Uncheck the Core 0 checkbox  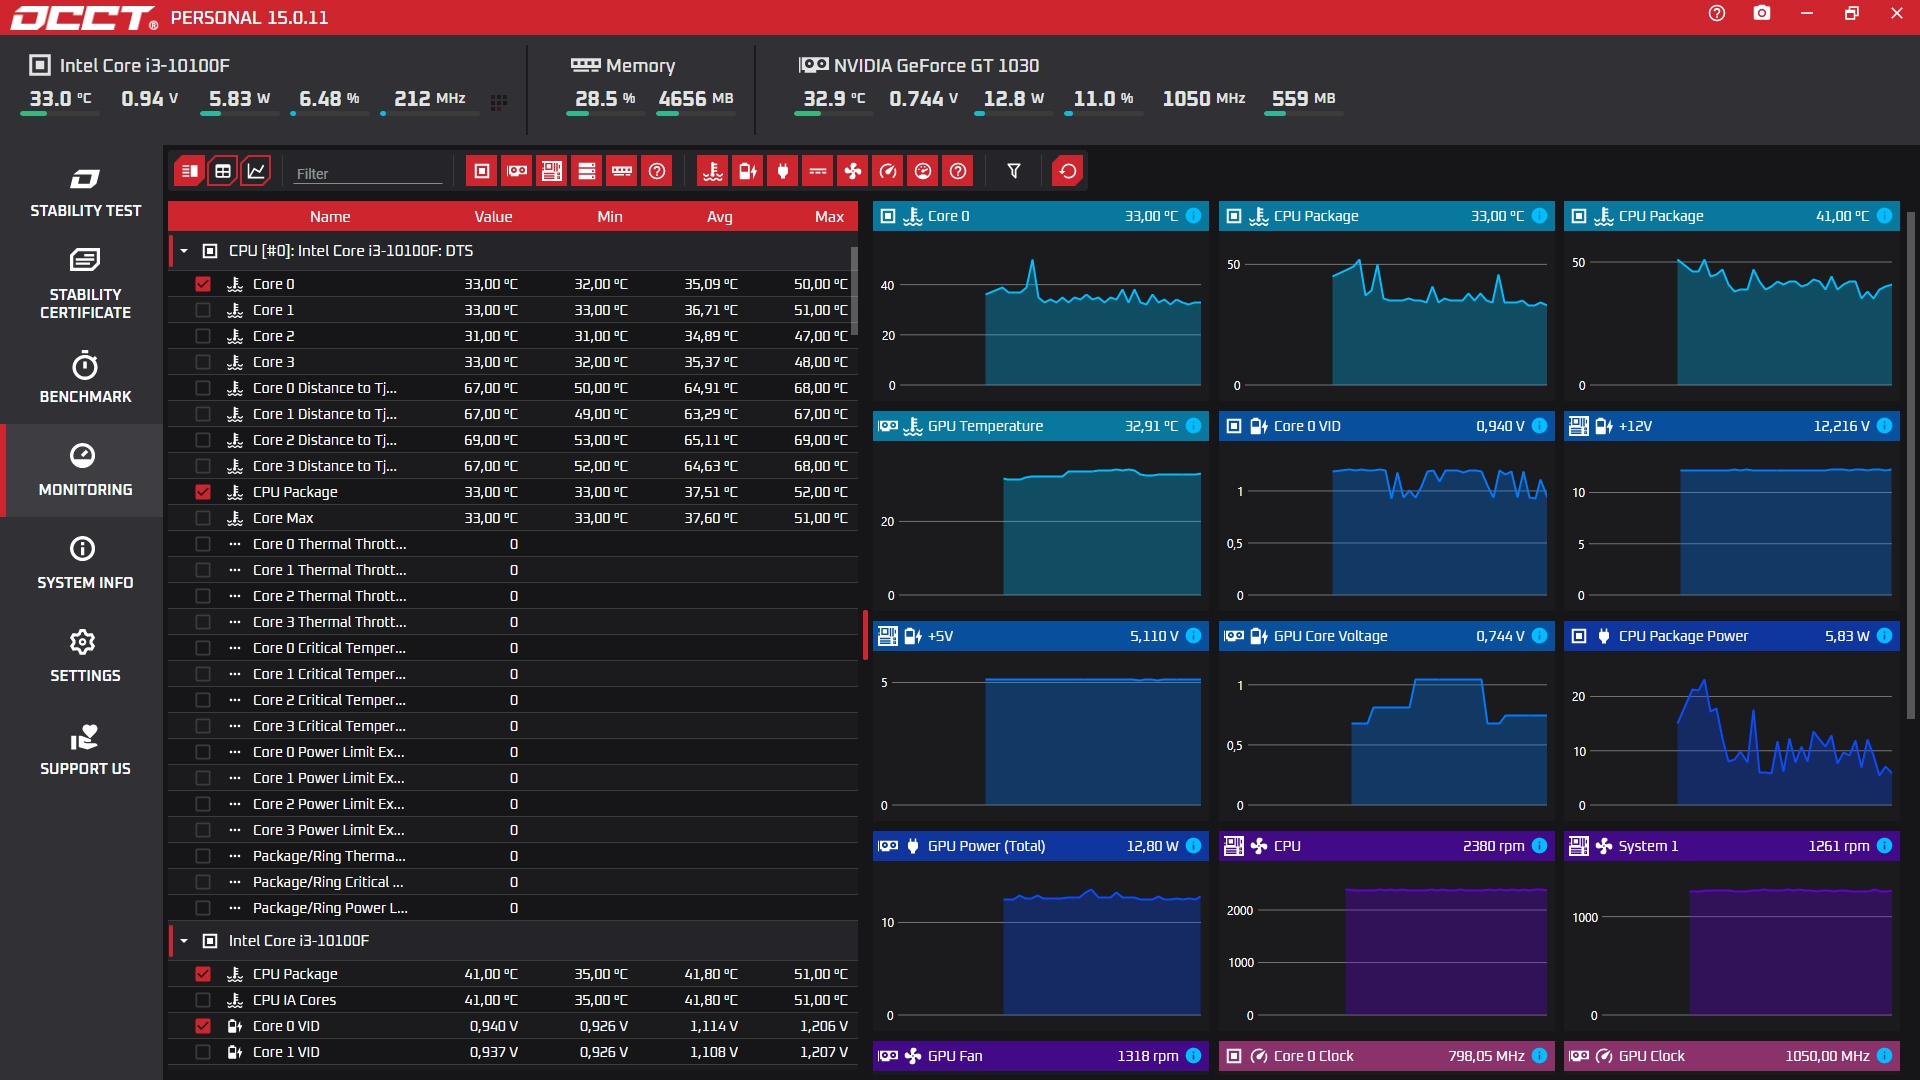(x=203, y=284)
